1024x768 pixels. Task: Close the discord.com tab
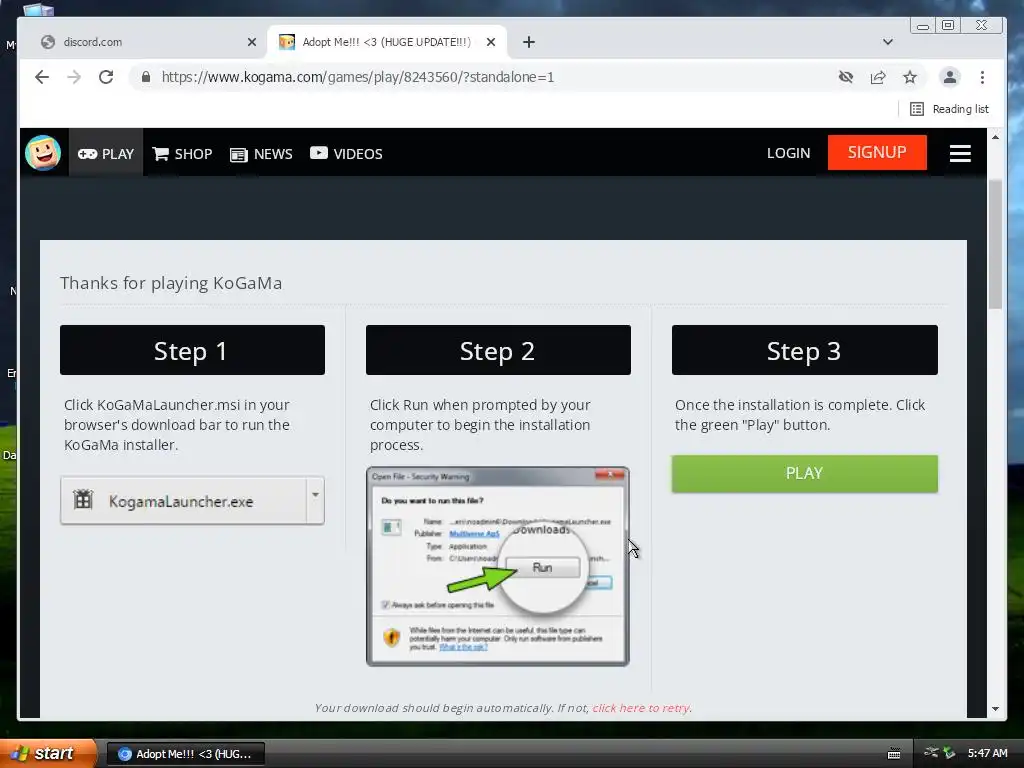pos(252,42)
